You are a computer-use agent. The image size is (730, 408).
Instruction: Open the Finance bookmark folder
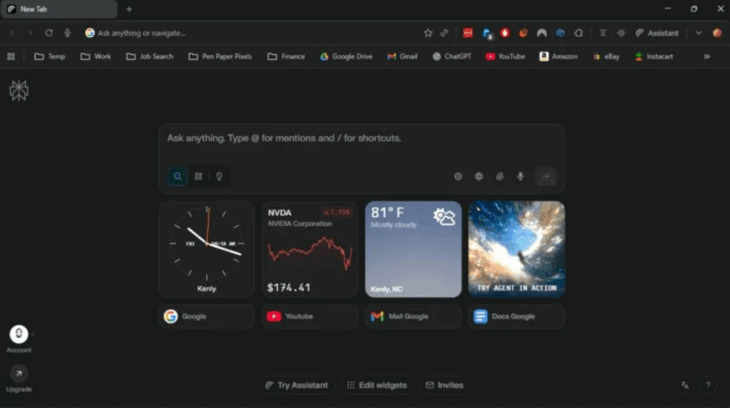[286, 57]
